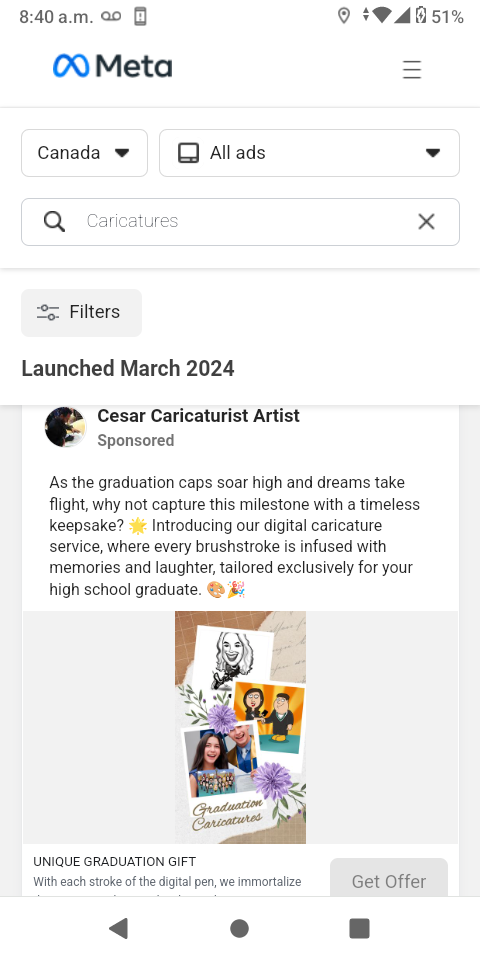Screen dimensions: 480x960
Task: Tap the voicemail status bar icon
Action: (111, 17)
